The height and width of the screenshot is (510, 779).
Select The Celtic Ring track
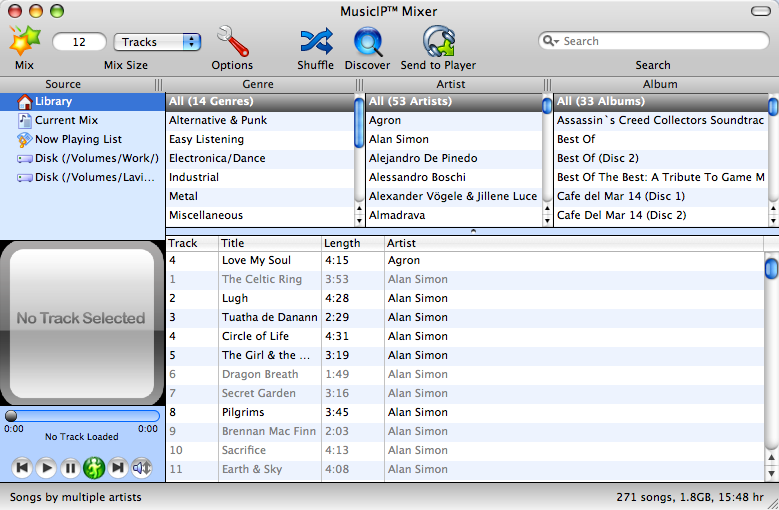coord(465,279)
